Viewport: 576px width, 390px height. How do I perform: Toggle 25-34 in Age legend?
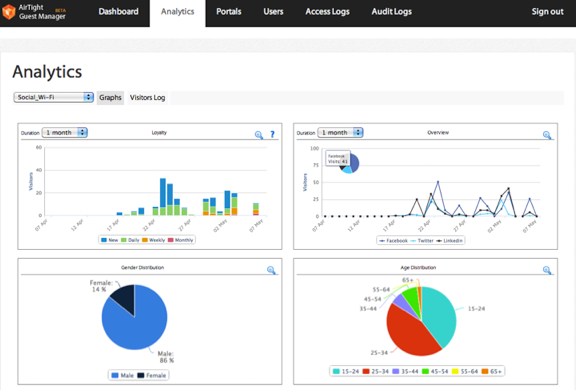(375, 371)
